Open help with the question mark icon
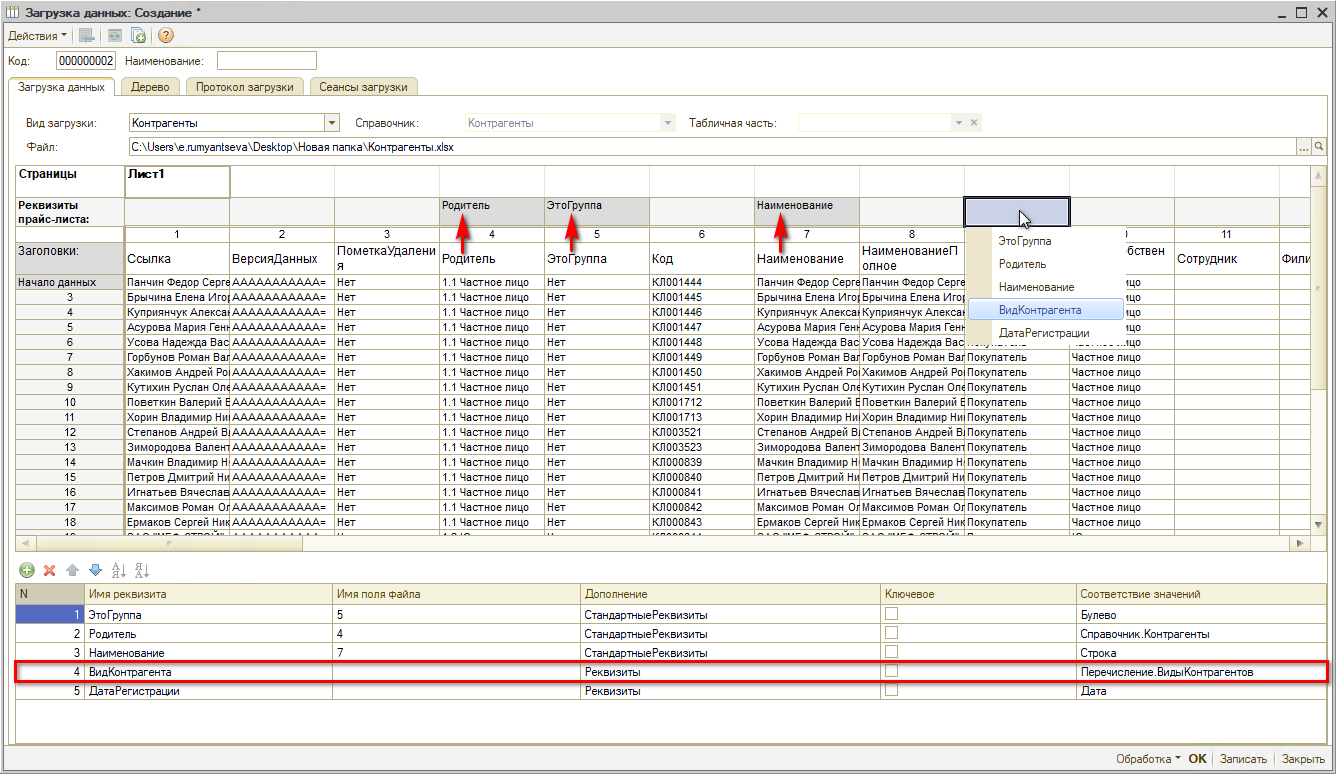The width and height of the screenshot is (1336, 774). click(166, 36)
